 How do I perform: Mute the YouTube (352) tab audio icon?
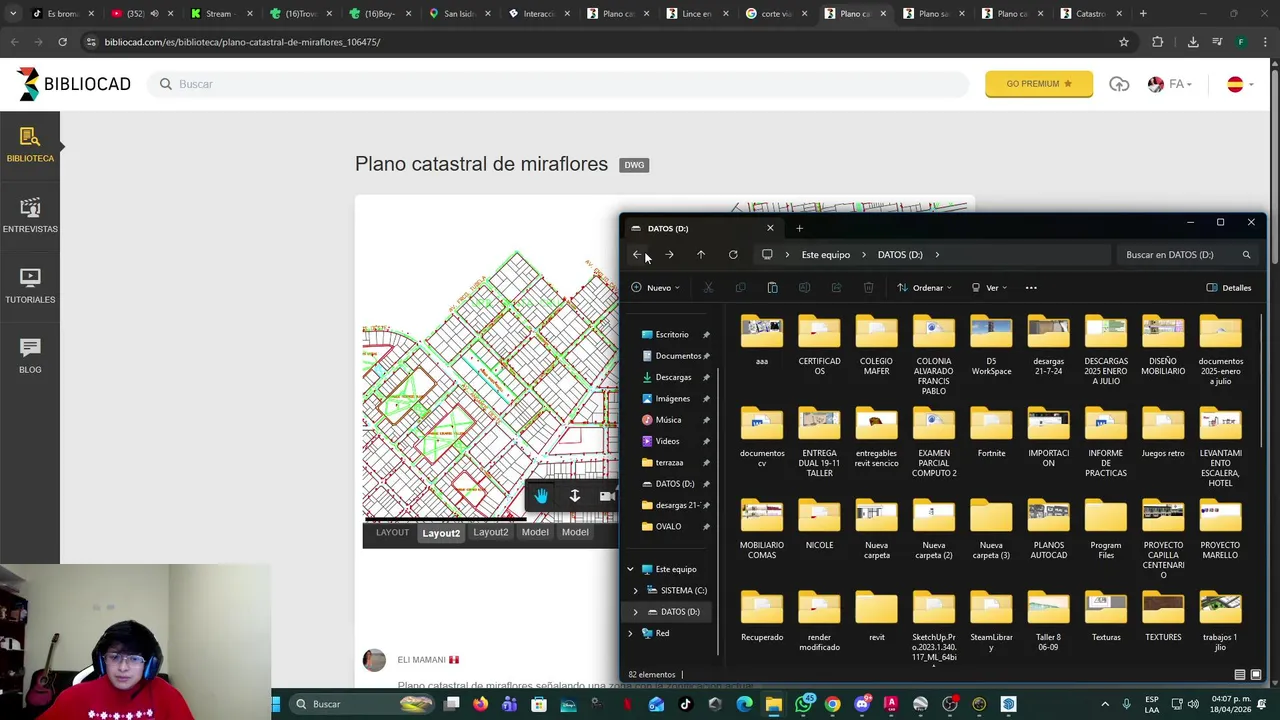[154, 14]
